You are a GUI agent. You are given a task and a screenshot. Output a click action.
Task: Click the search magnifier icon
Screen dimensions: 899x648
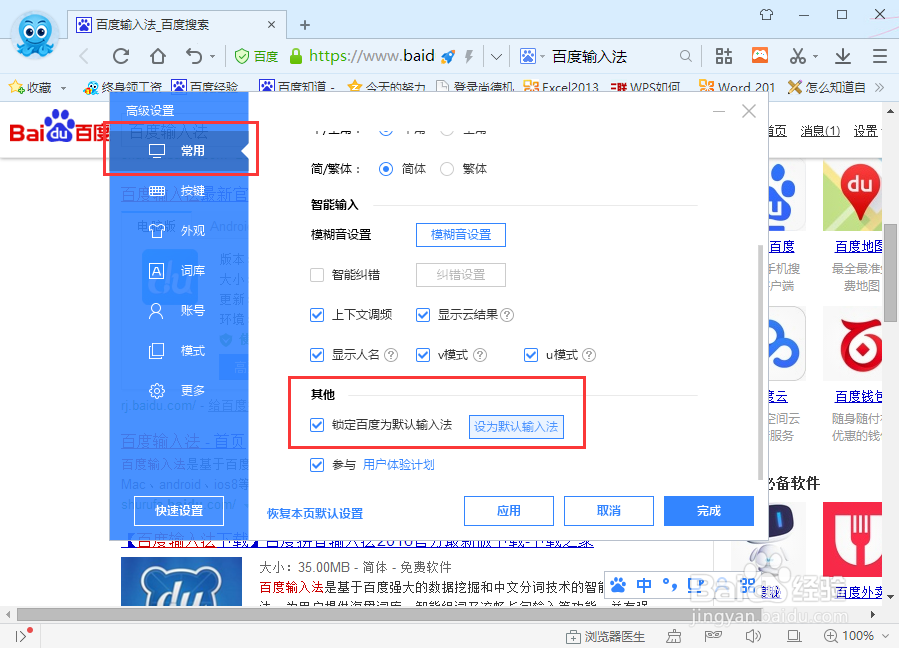tap(685, 56)
